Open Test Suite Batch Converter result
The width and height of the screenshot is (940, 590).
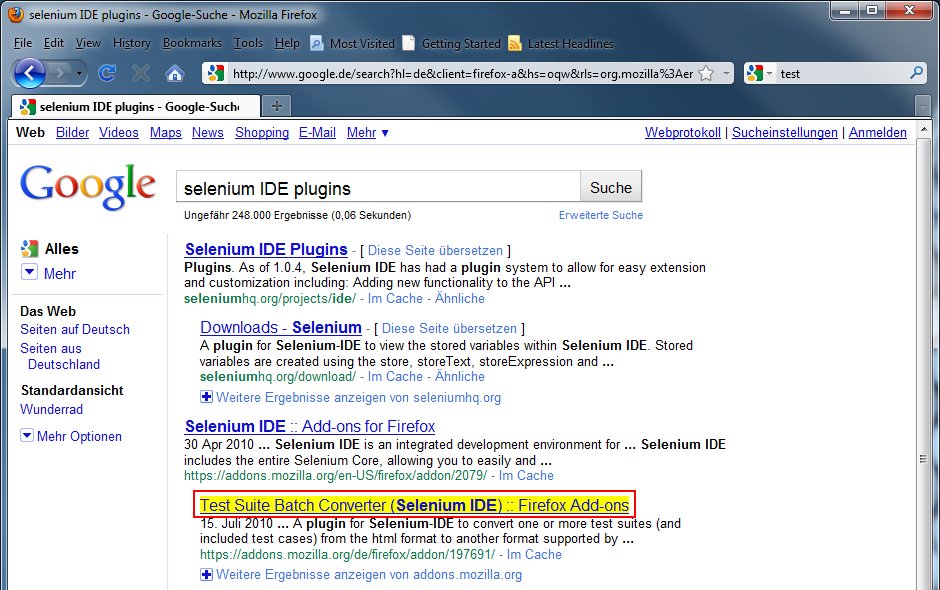[x=414, y=505]
